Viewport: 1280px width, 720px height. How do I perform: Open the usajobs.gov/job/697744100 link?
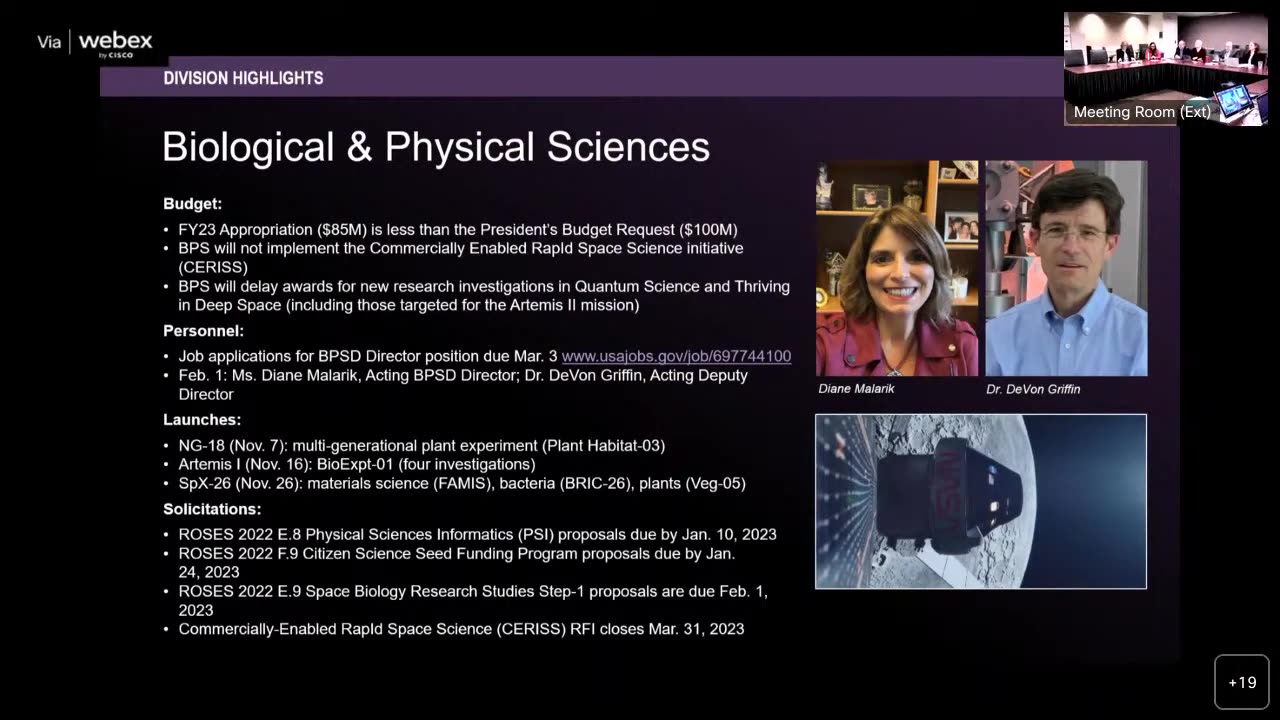pyautogui.click(x=676, y=356)
